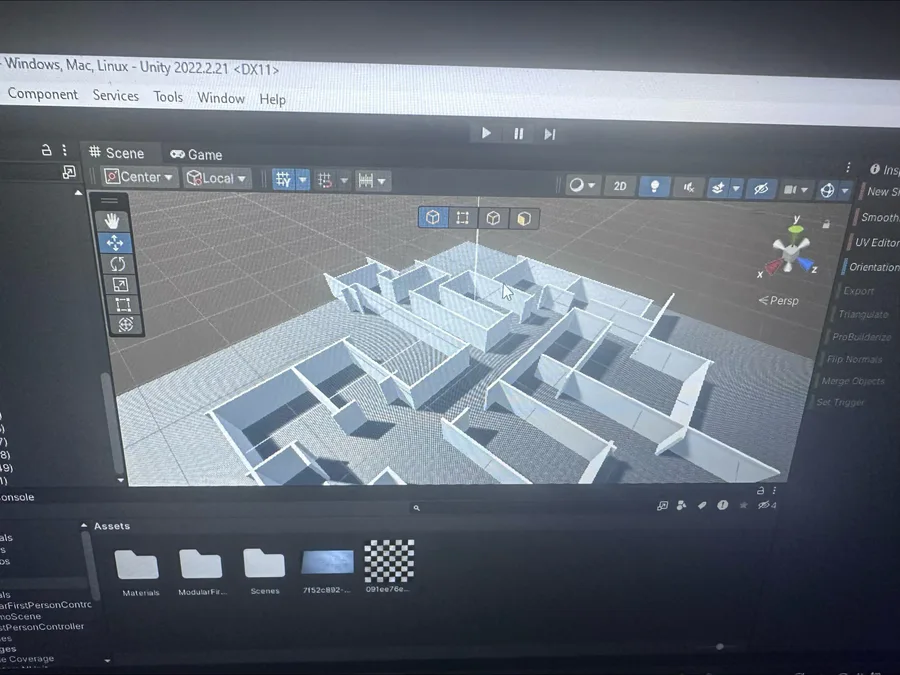900x675 pixels.
Task: Click the green Y axis on orientation gizmo
Action: click(x=796, y=228)
